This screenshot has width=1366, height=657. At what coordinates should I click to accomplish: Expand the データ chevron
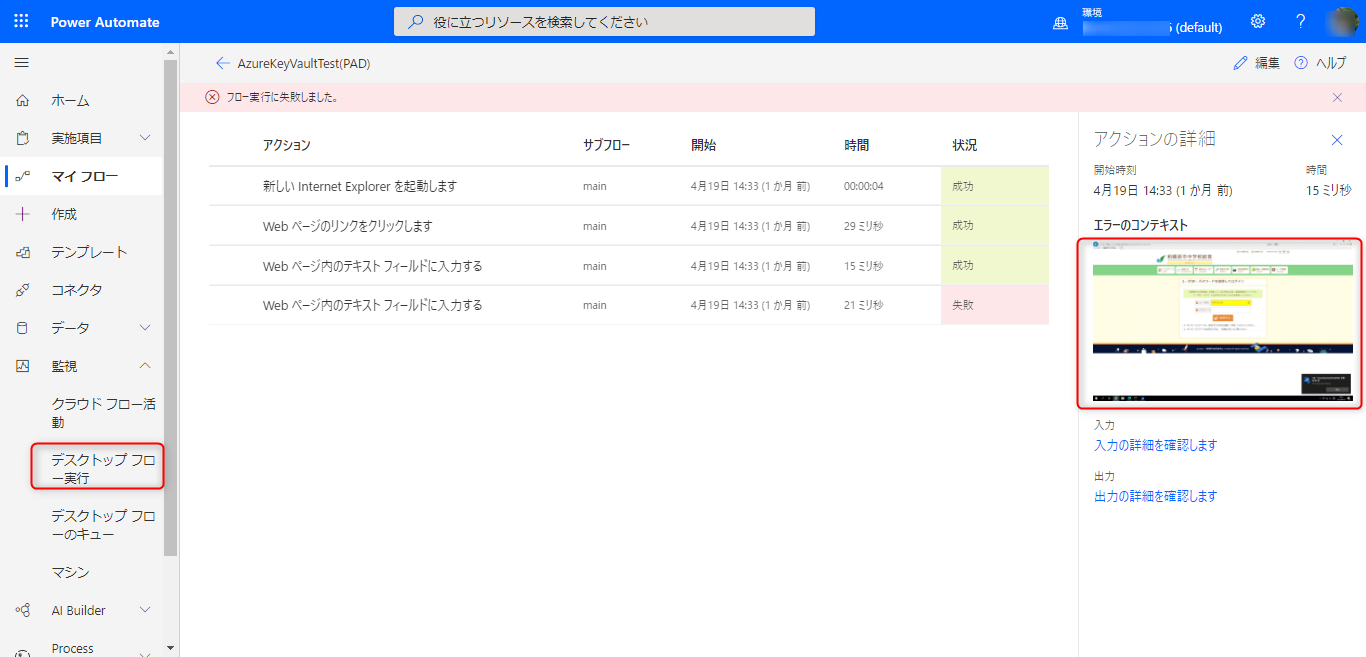point(145,328)
